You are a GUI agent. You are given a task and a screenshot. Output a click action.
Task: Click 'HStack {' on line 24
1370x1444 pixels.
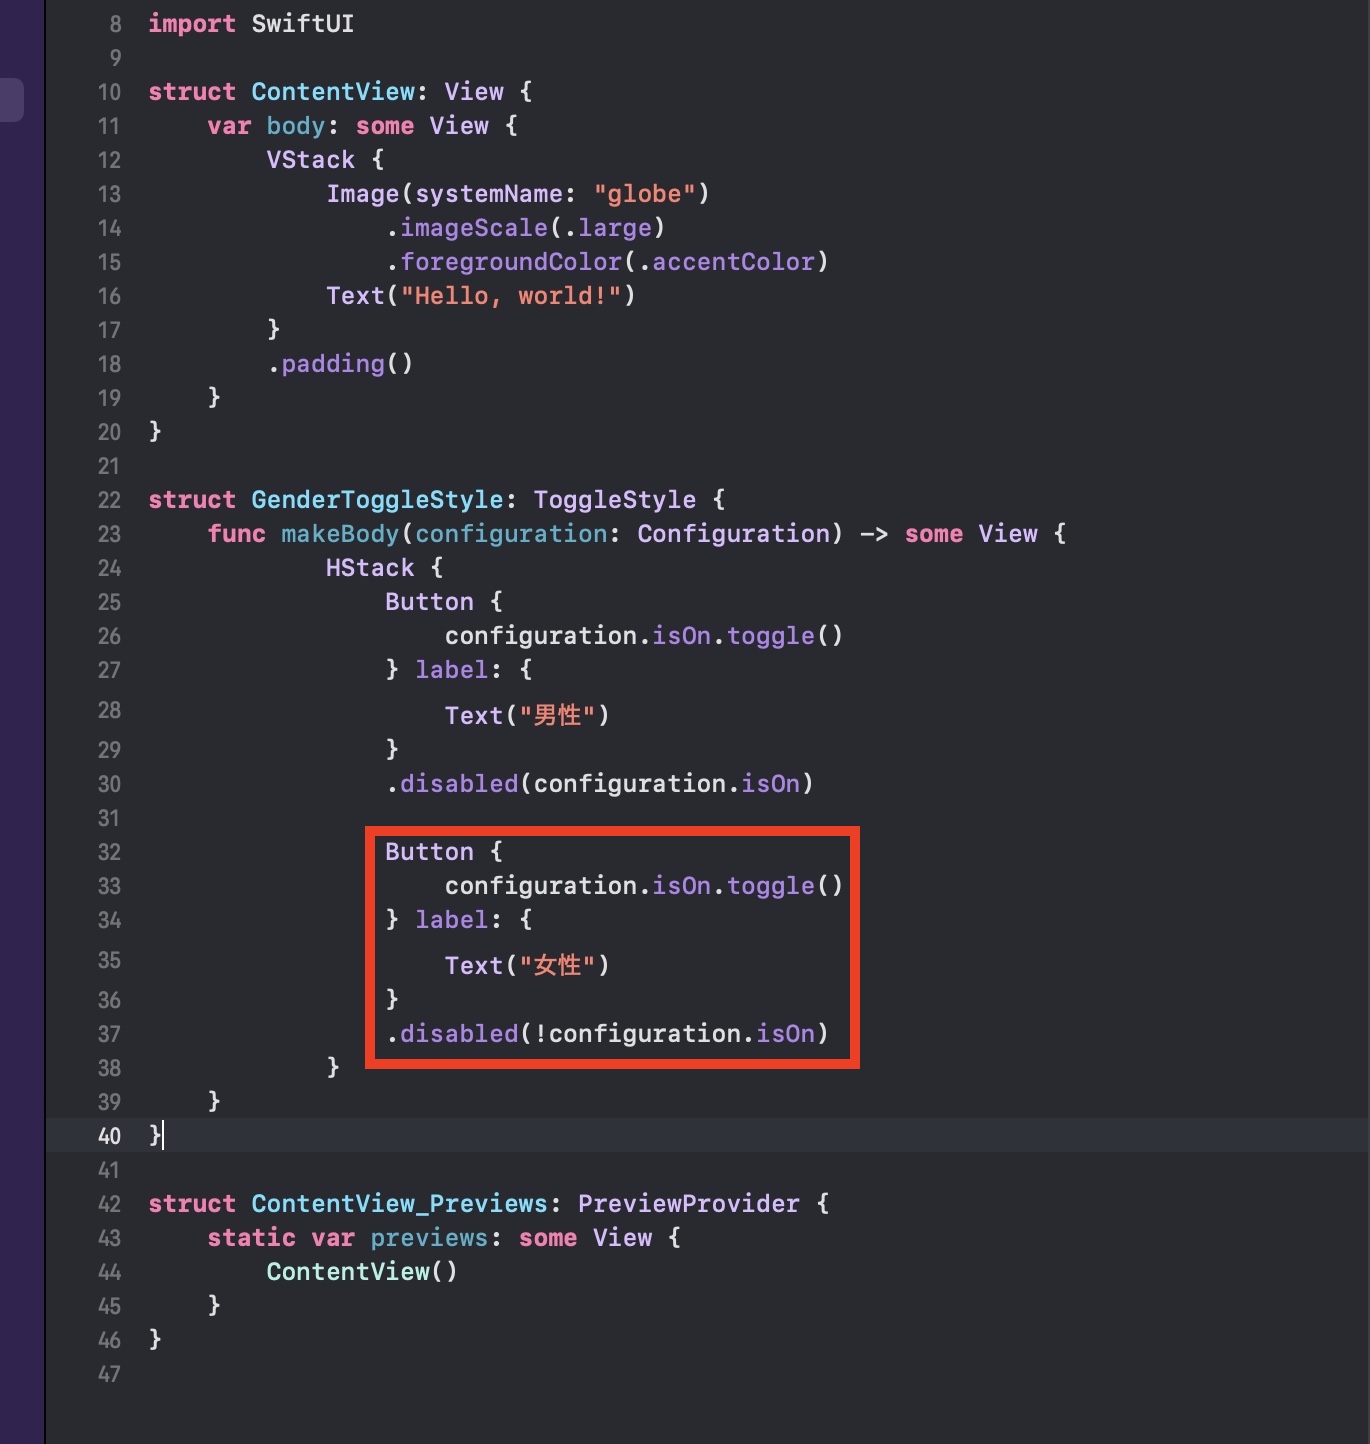(384, 568)
